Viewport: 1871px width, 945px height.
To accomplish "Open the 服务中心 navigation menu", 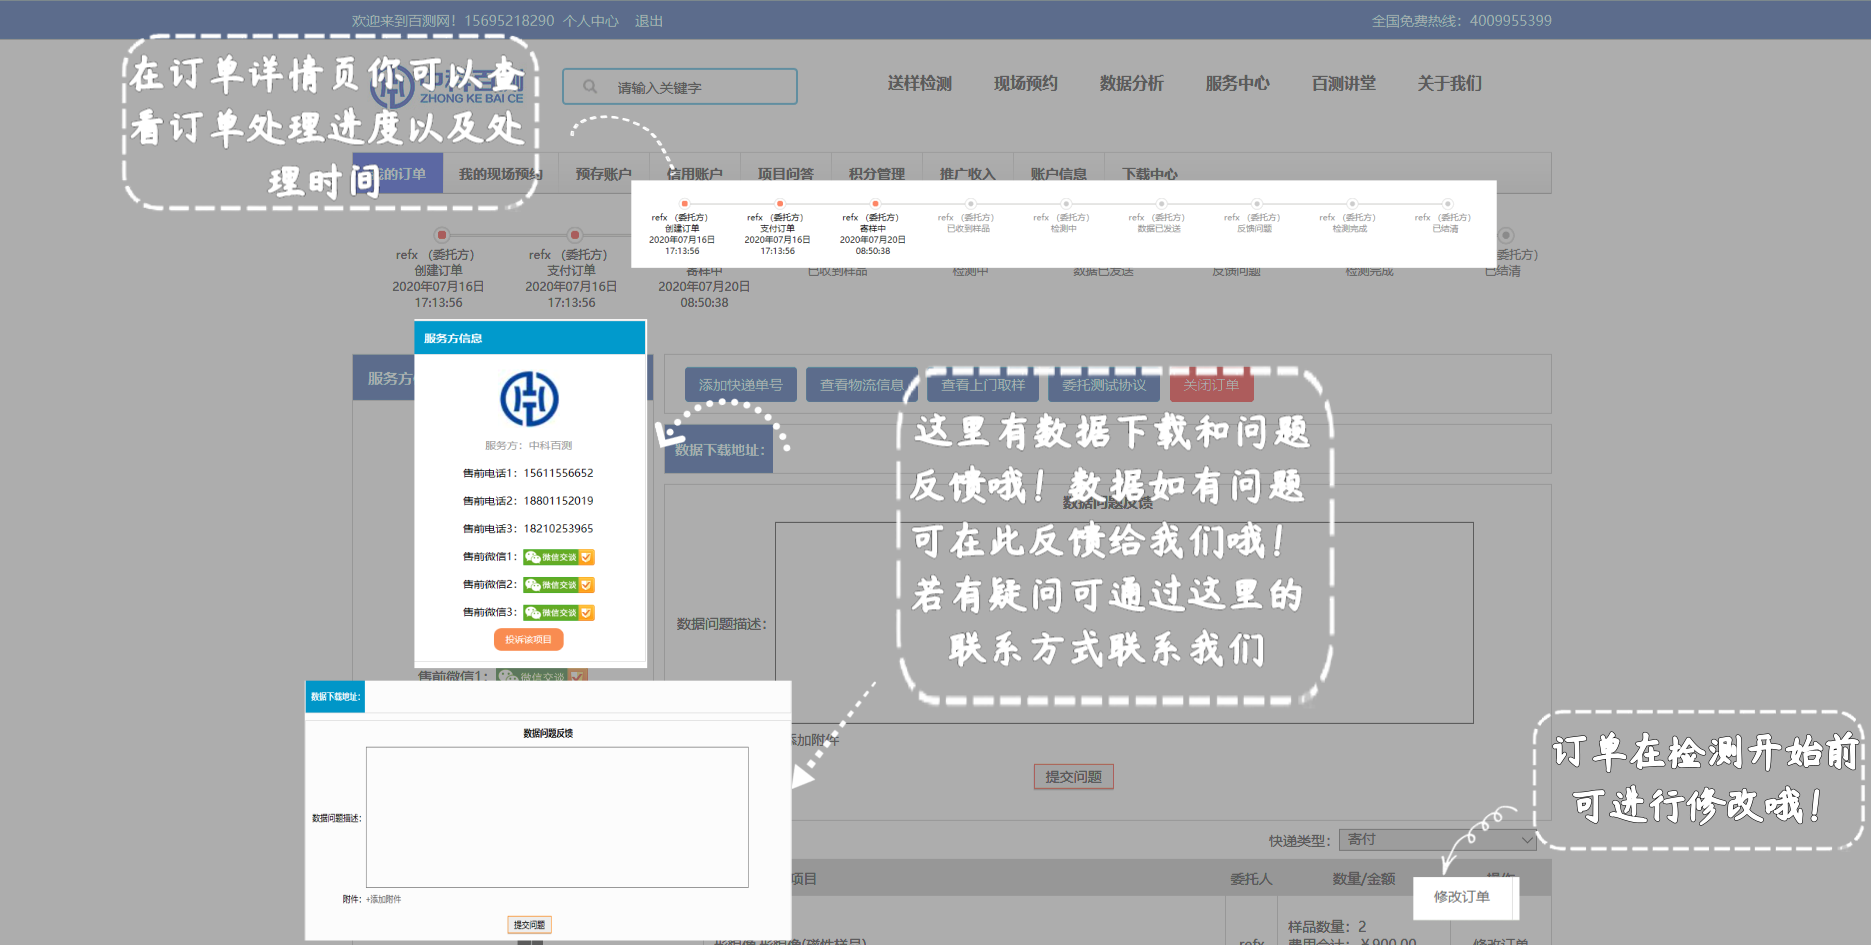I will (1237, 84).
